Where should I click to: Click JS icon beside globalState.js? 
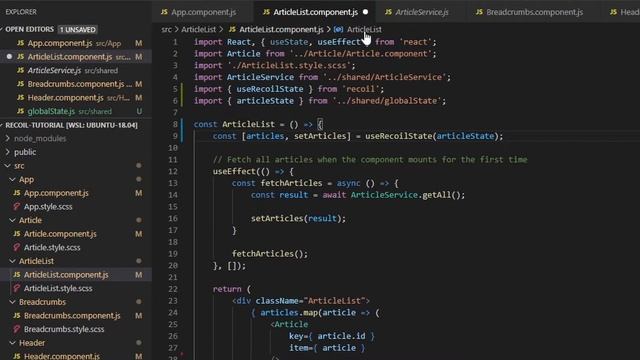point(20,111)
